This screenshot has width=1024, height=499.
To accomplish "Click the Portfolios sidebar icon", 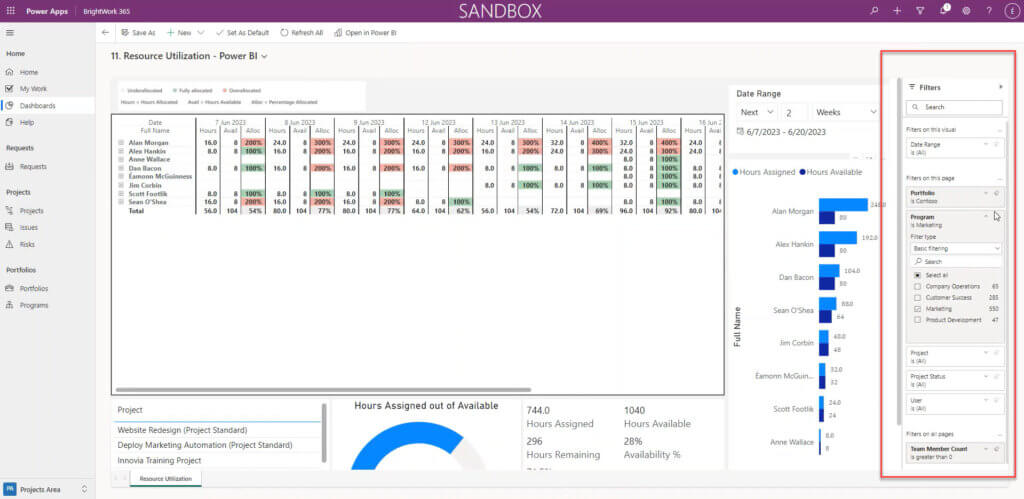I will click(9, 289).
